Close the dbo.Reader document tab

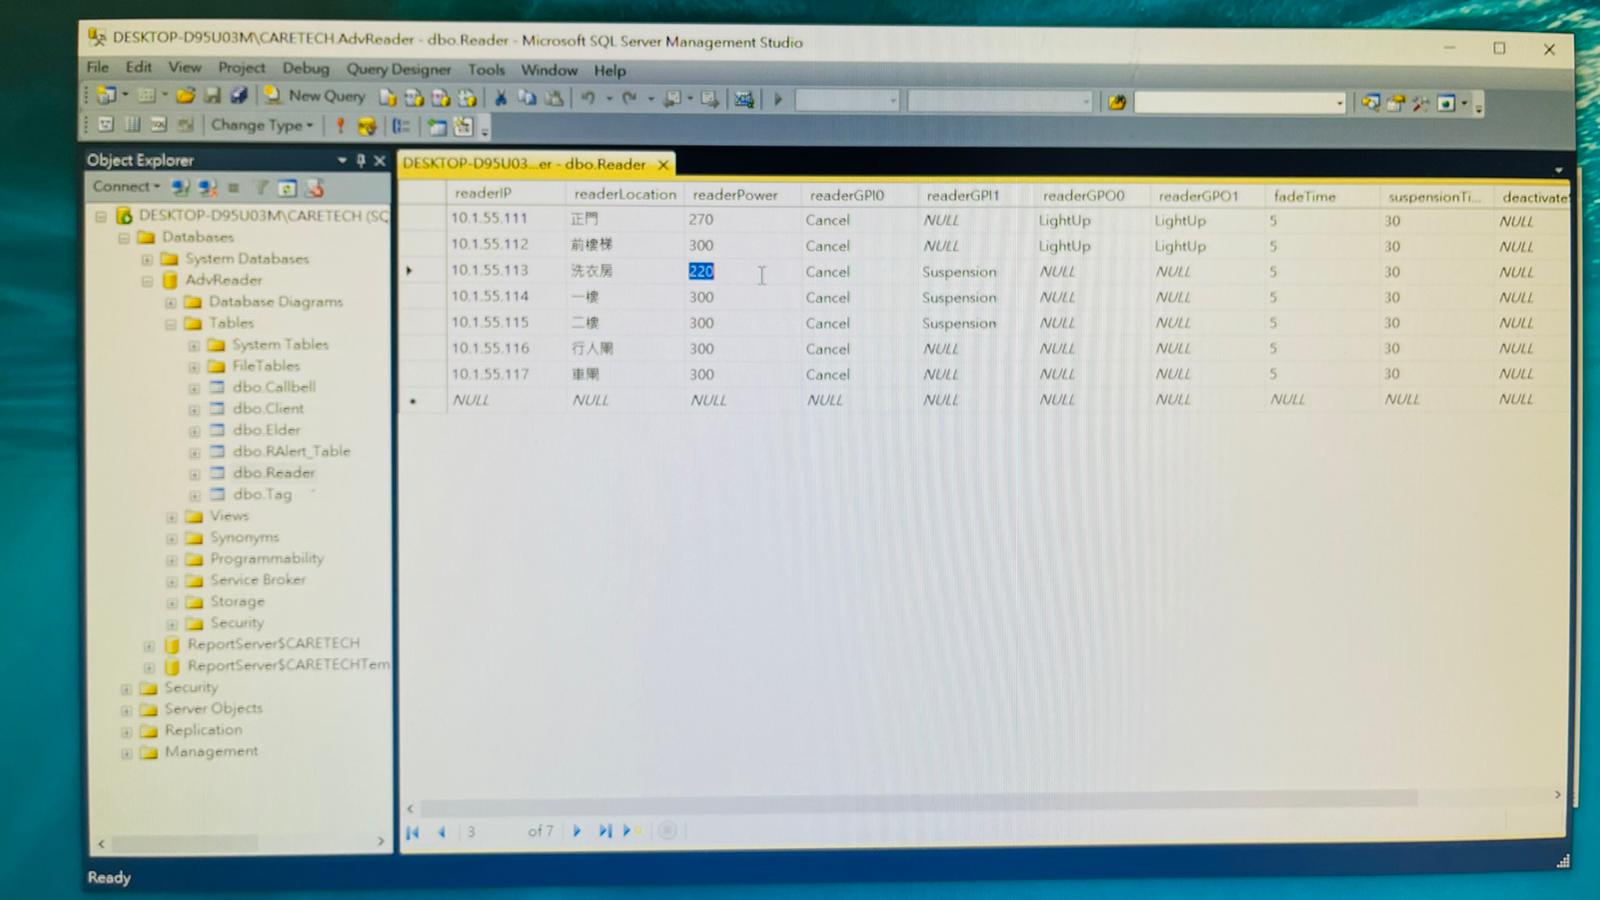click(x=663, y=165)
